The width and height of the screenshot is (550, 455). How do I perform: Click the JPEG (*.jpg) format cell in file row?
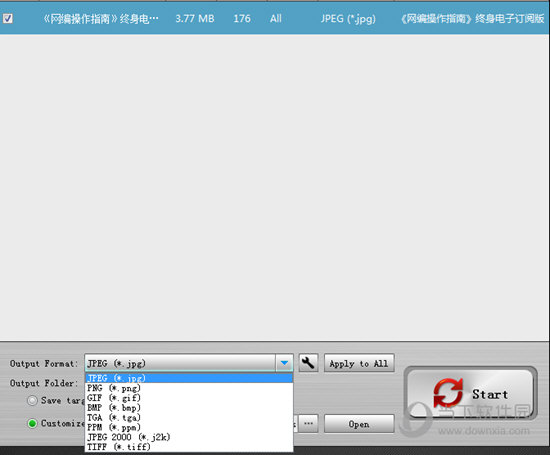(x=348, y=19)
